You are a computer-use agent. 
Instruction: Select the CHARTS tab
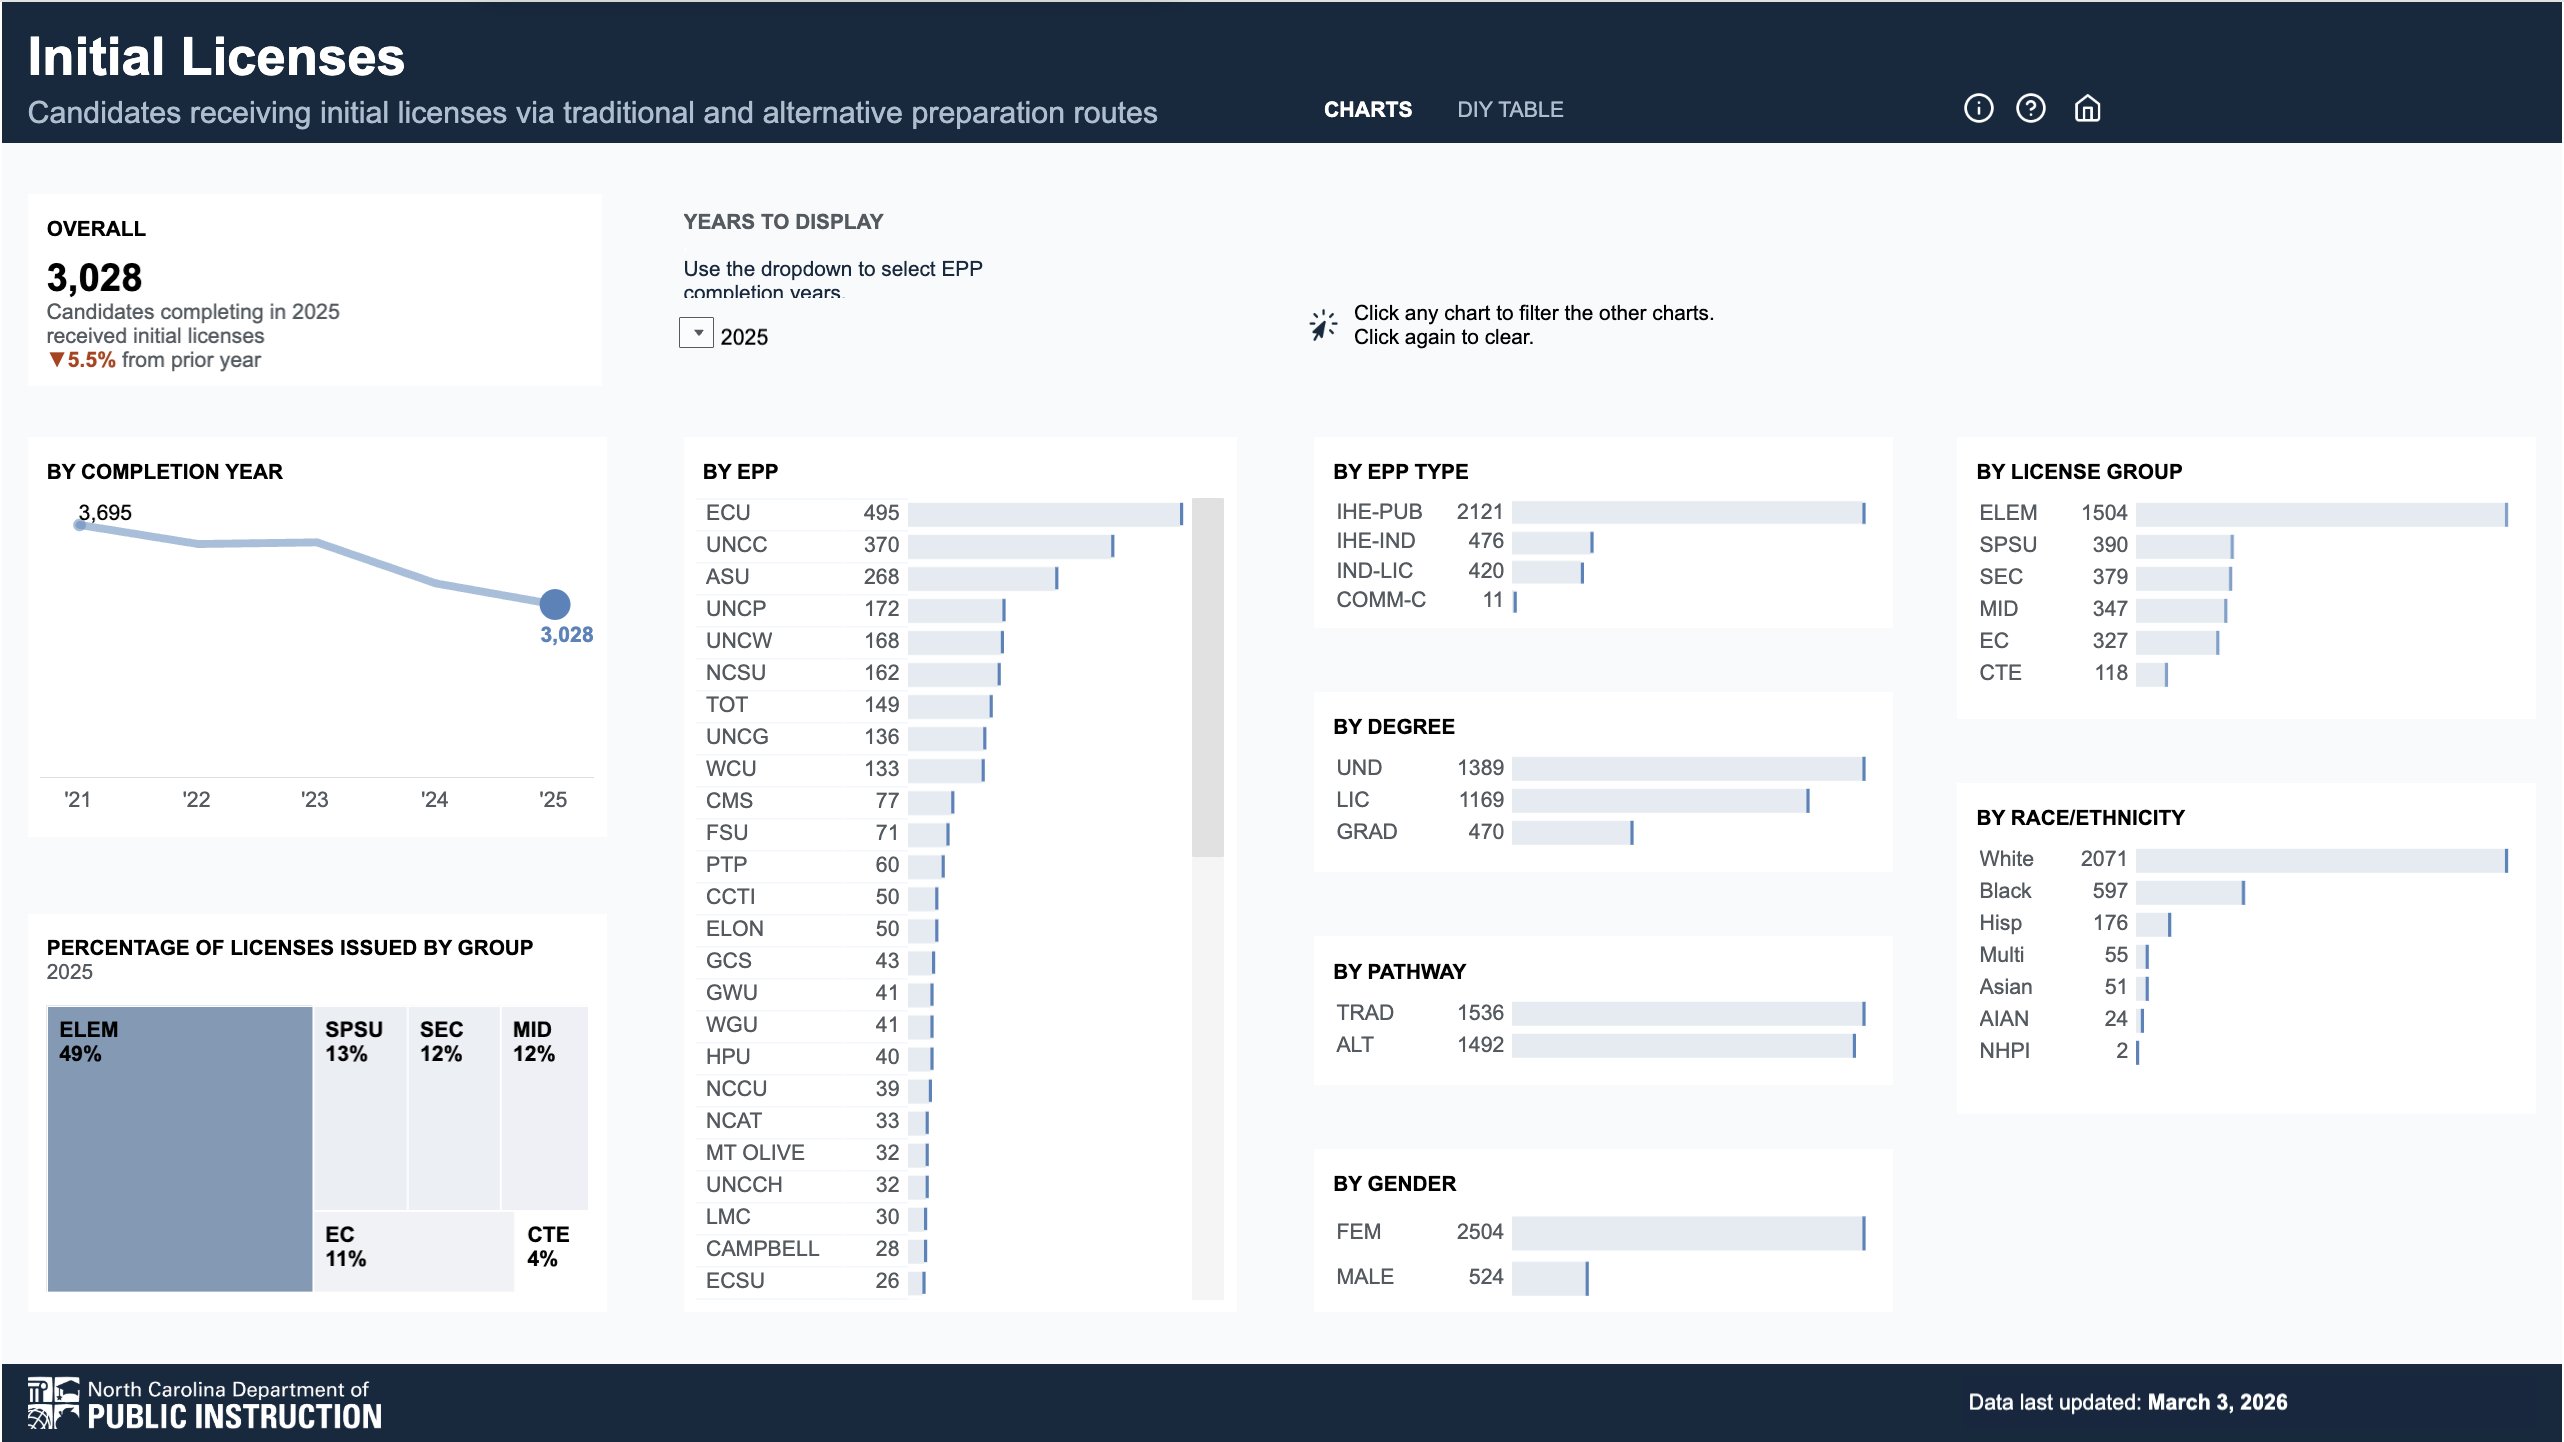click(x=1367, y=110)
